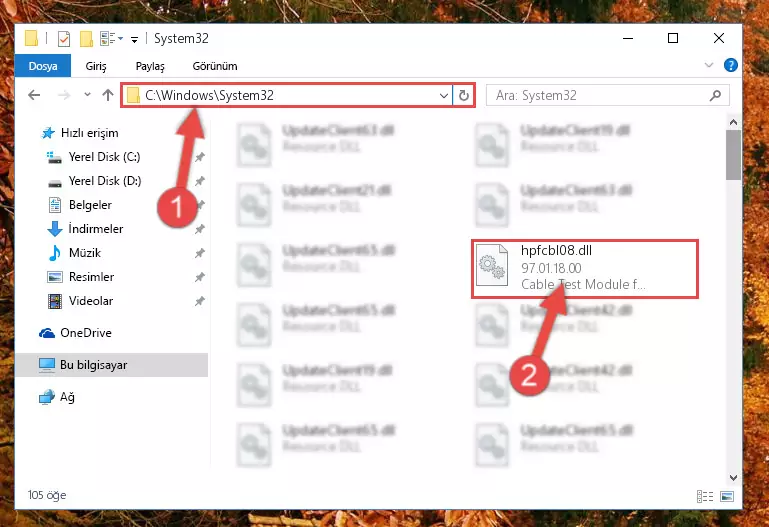Select Hızlı erişim in the sidebar
Screen dimensions: 769x527
click(x=90, y=133)
